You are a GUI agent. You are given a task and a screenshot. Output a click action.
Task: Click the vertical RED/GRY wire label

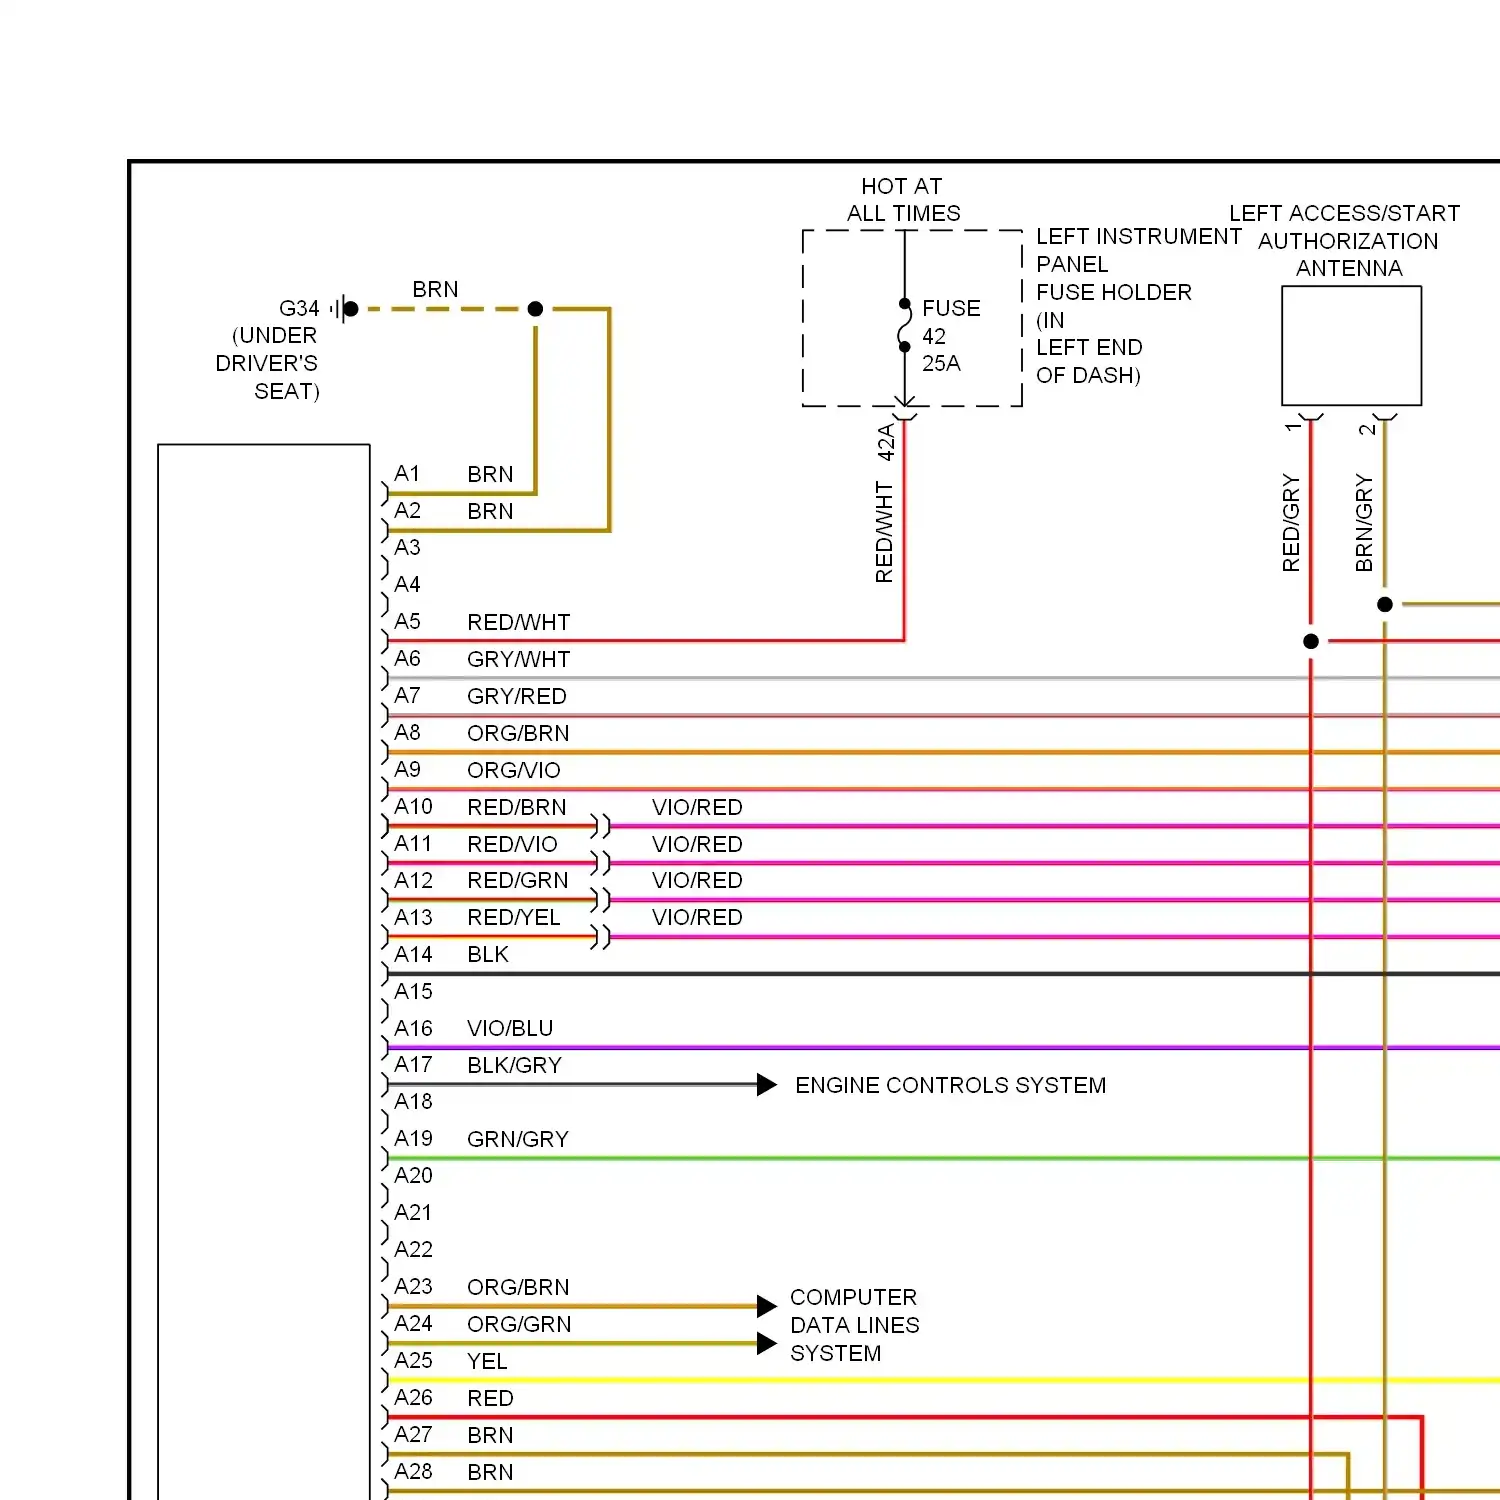pyautogui.click(x=1291, y=523)
